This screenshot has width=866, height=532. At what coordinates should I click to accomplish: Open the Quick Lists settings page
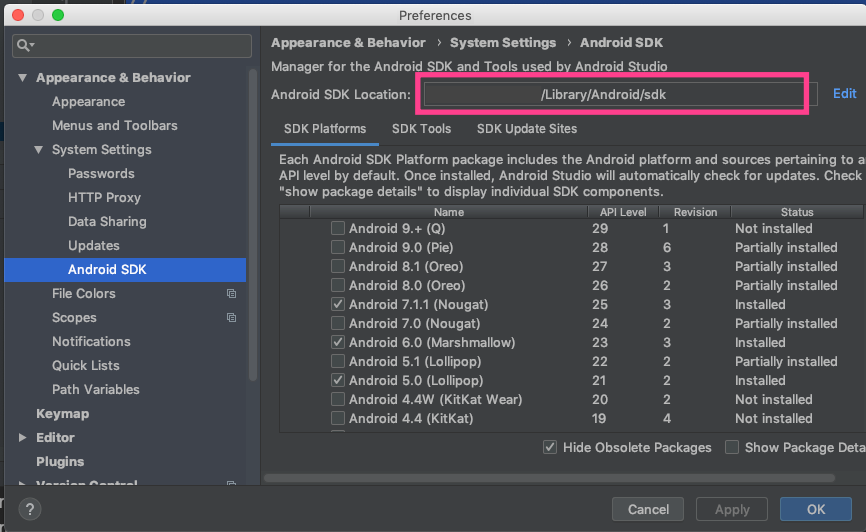pos(86,366)
